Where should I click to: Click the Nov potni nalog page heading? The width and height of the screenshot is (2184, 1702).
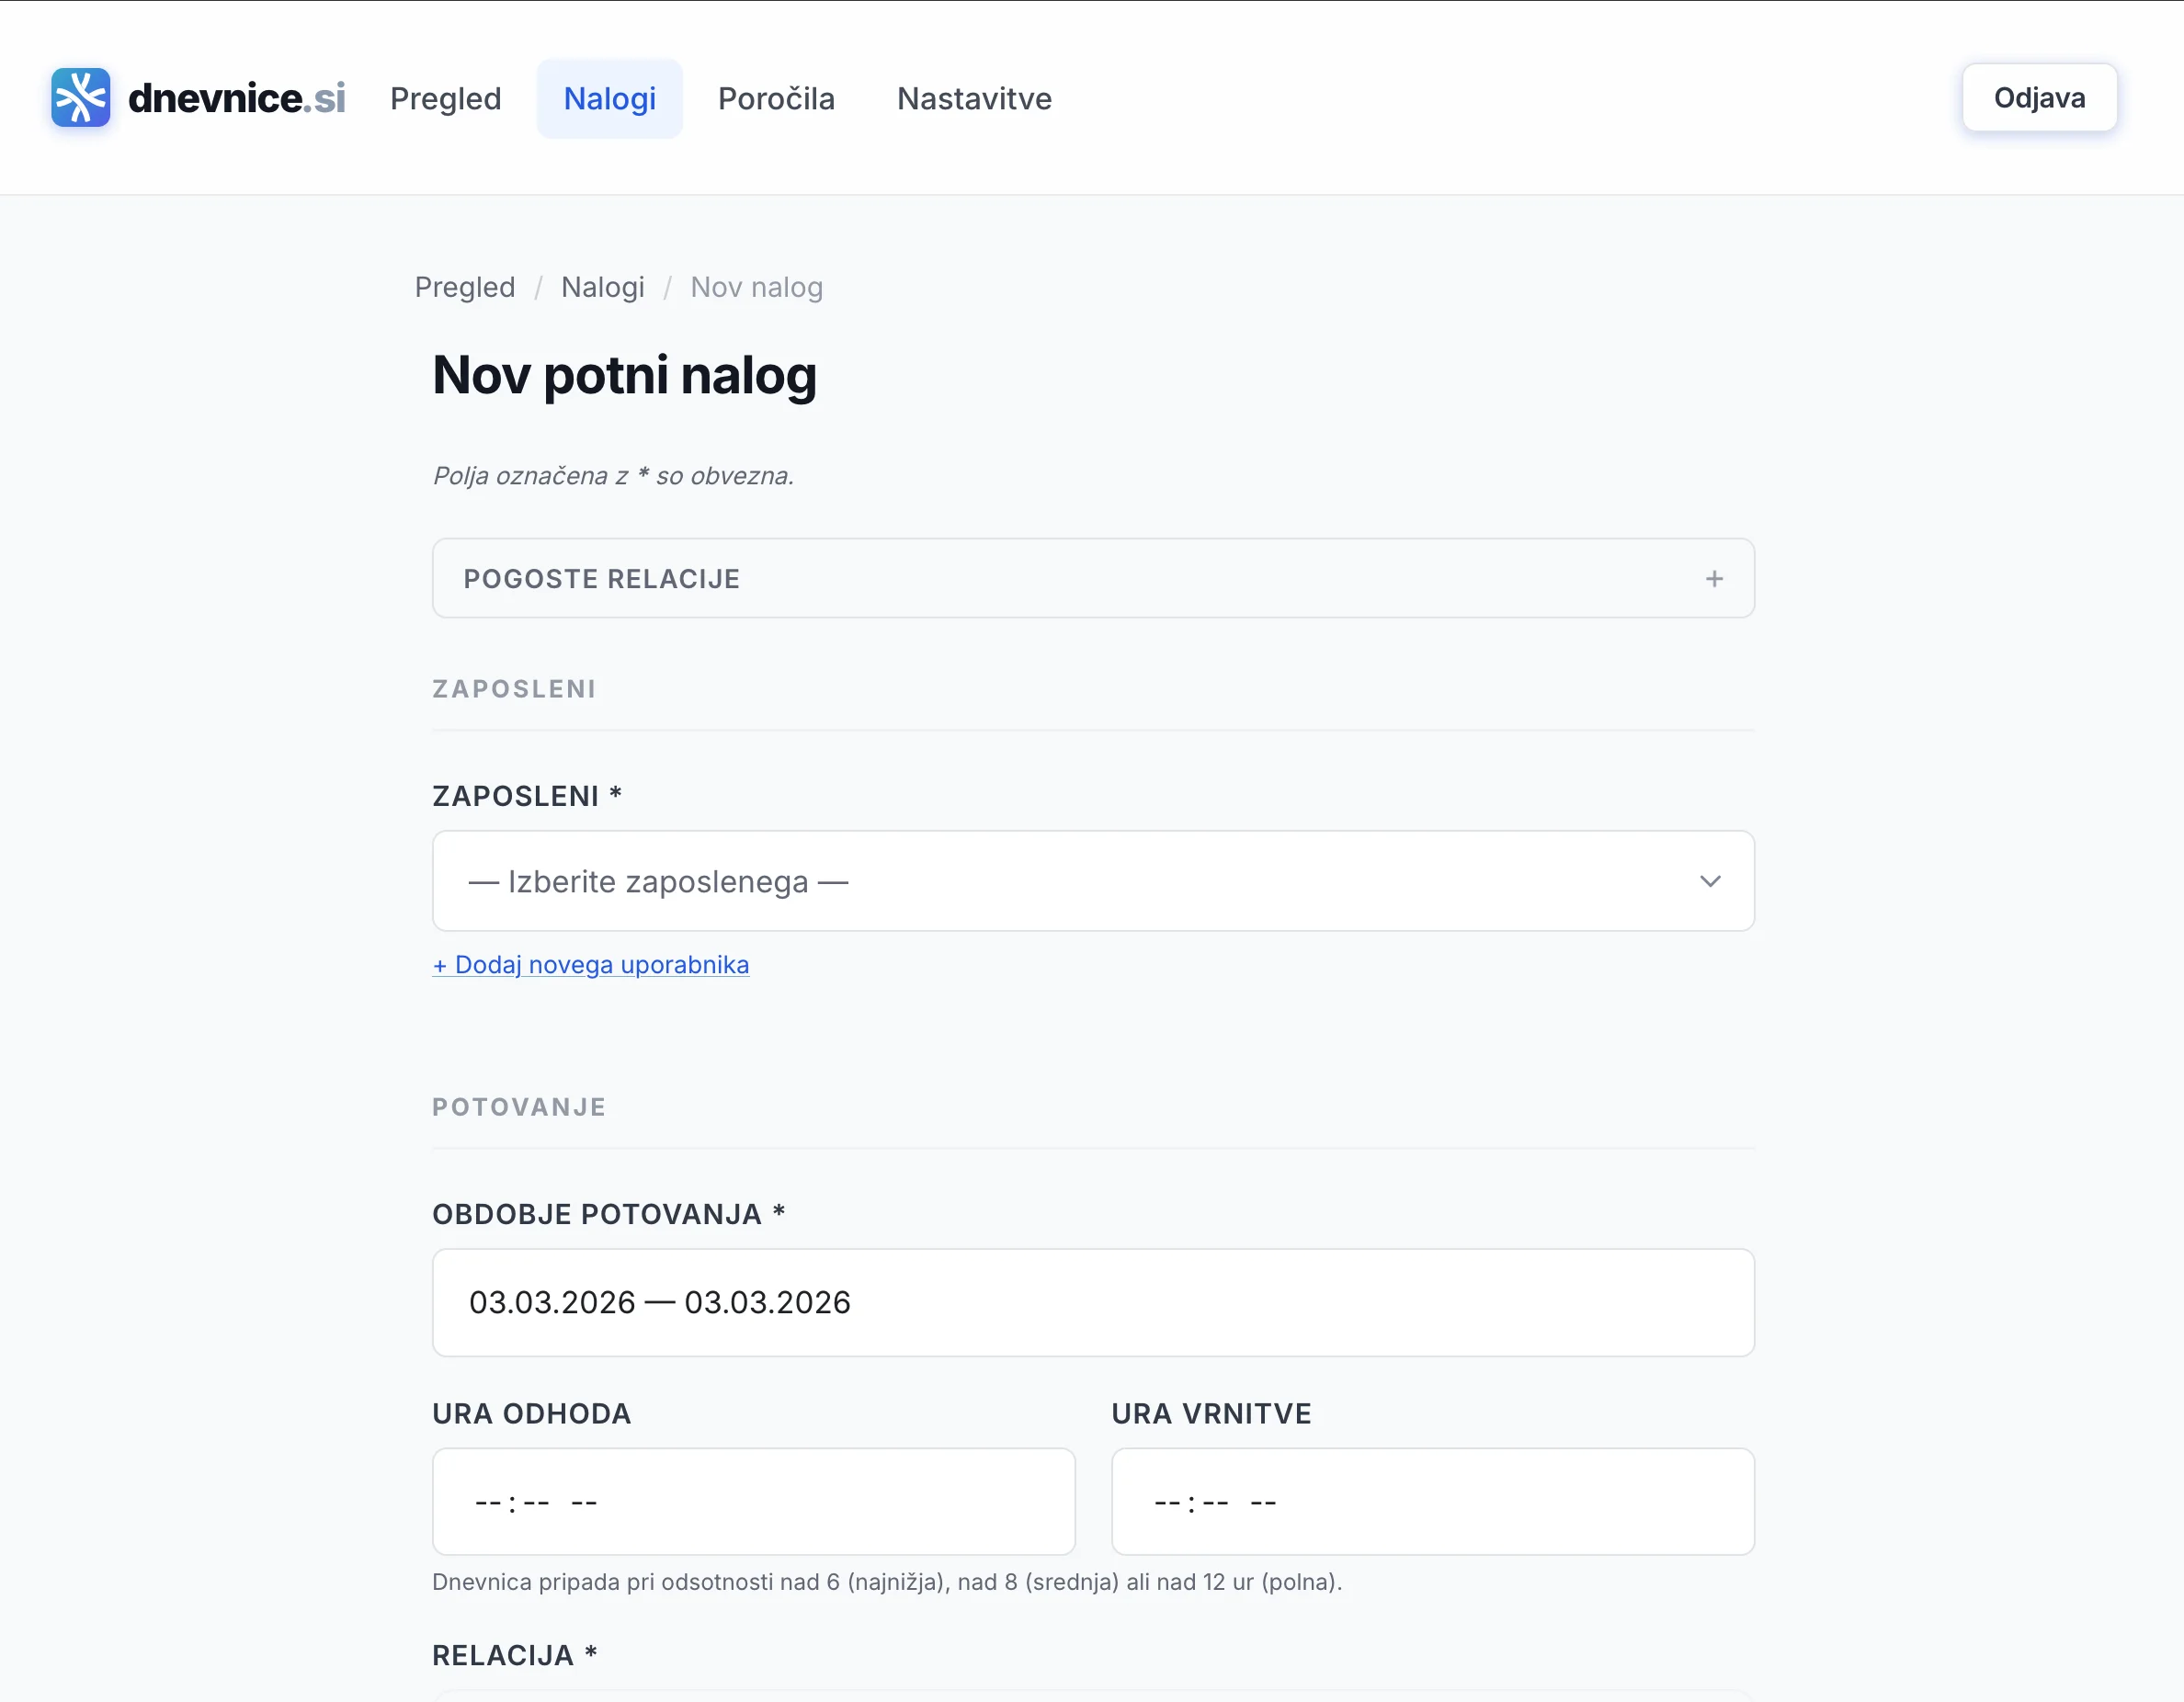click(624, 376)
